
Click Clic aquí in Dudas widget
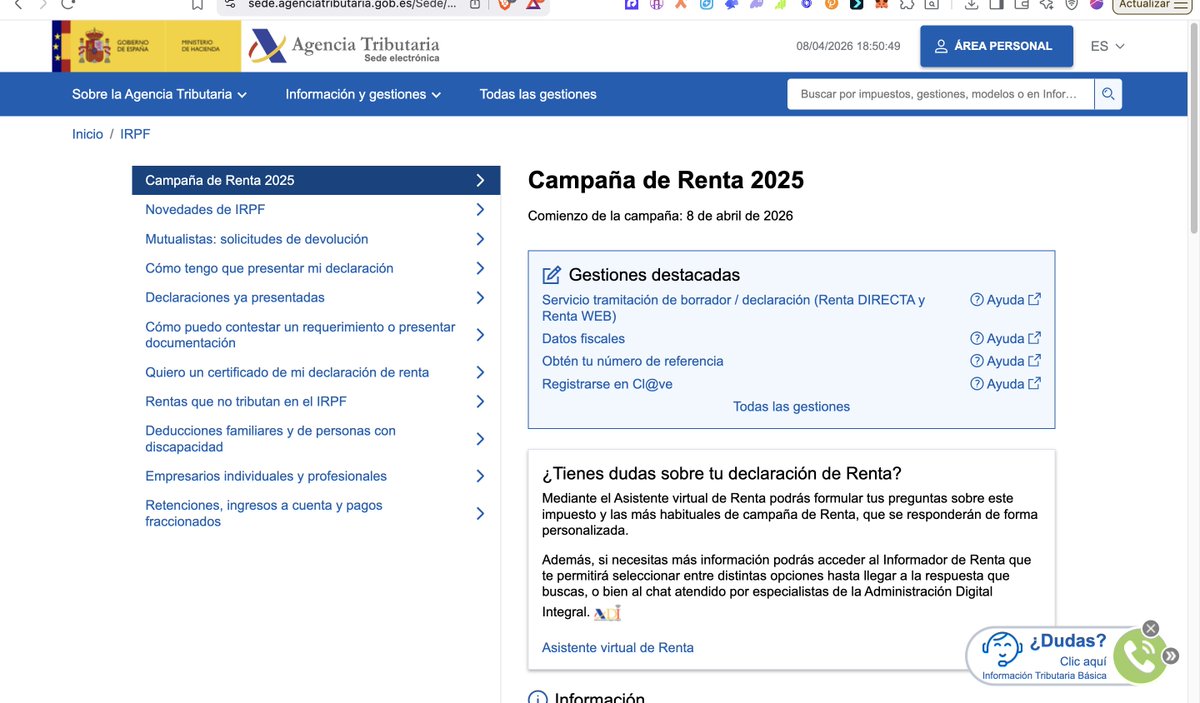(1083, 662)
